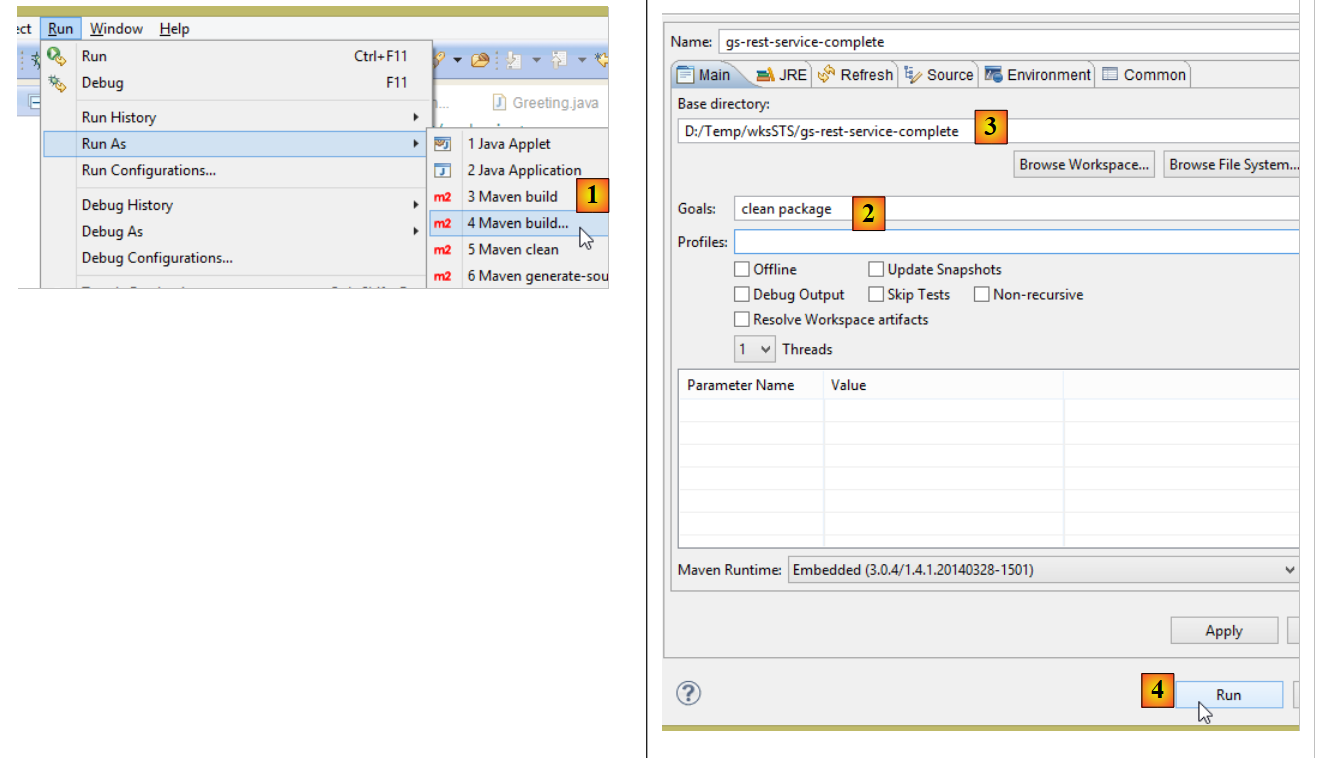The image size is (1318, 758).
Task: Switch to the JRE tab
Action: 781,75
